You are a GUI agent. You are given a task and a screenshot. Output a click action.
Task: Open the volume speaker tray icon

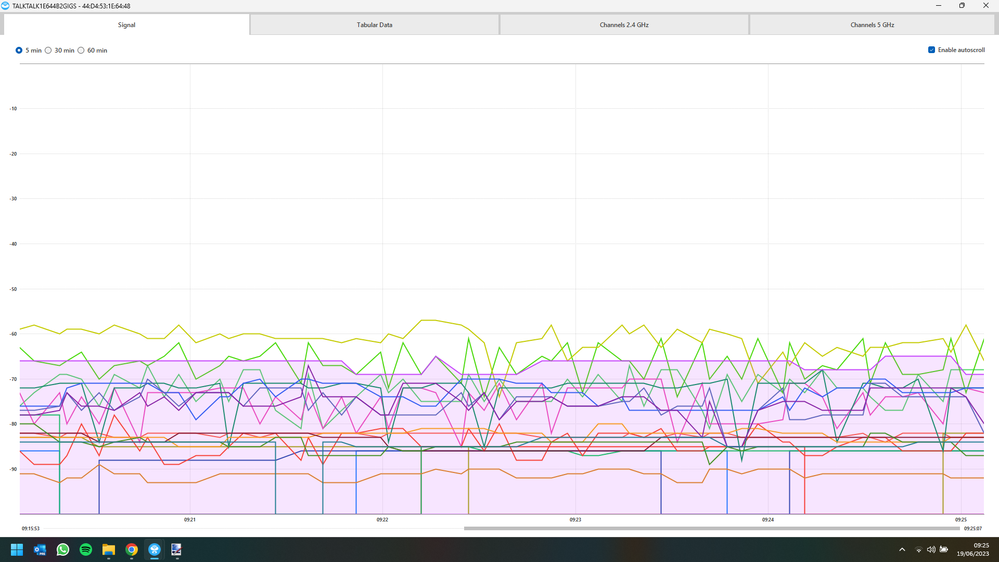click(x=931, y=549)
